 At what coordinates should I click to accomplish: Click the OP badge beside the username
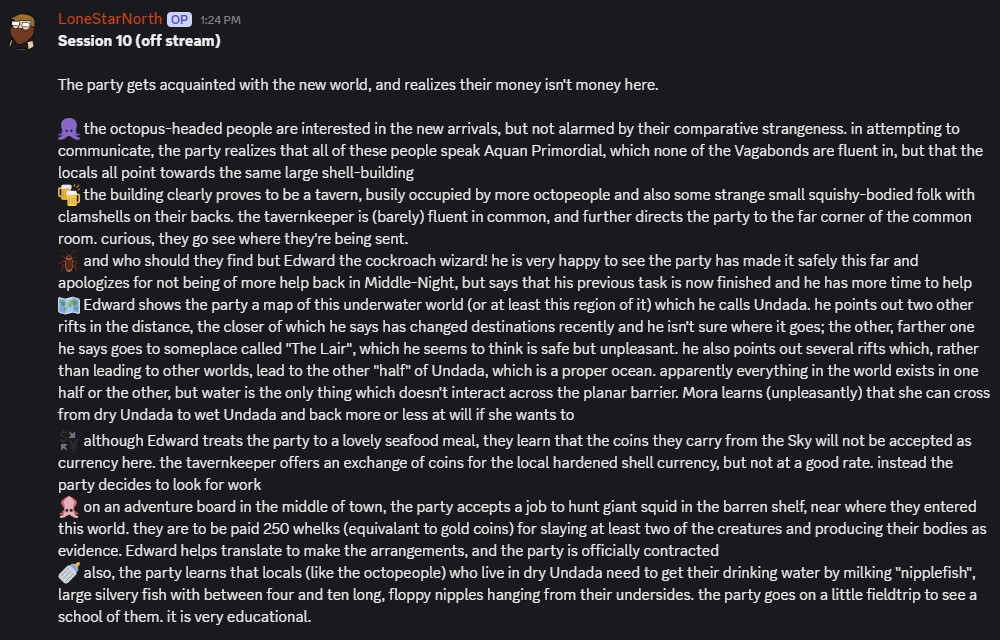point(179,19)
